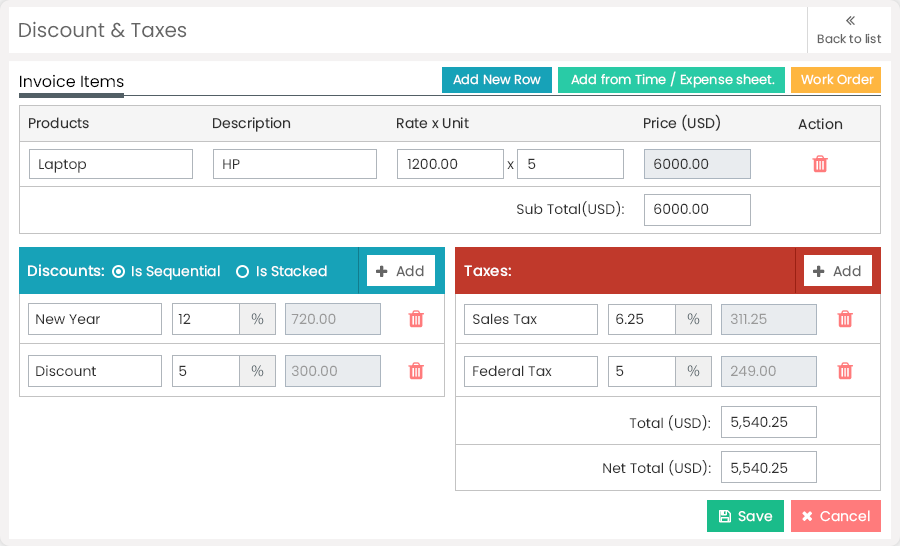Open the percent unit for New Year discount
900x546 pixels.
pos(257,319)
